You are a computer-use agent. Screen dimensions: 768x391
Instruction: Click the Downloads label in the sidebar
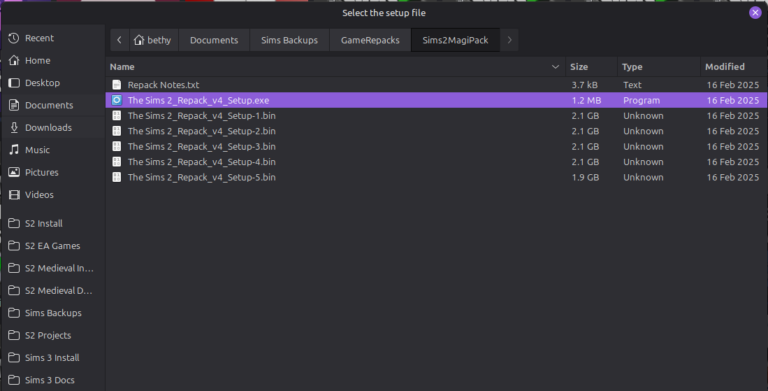pyautogui.click(x=48, y=127)
